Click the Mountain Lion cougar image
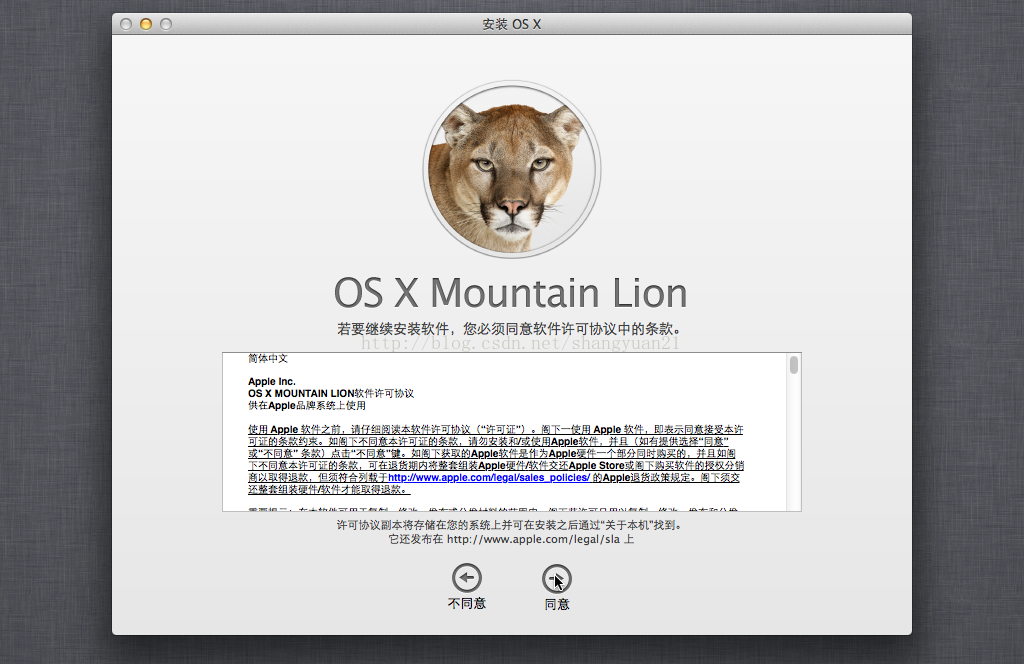 511,170
